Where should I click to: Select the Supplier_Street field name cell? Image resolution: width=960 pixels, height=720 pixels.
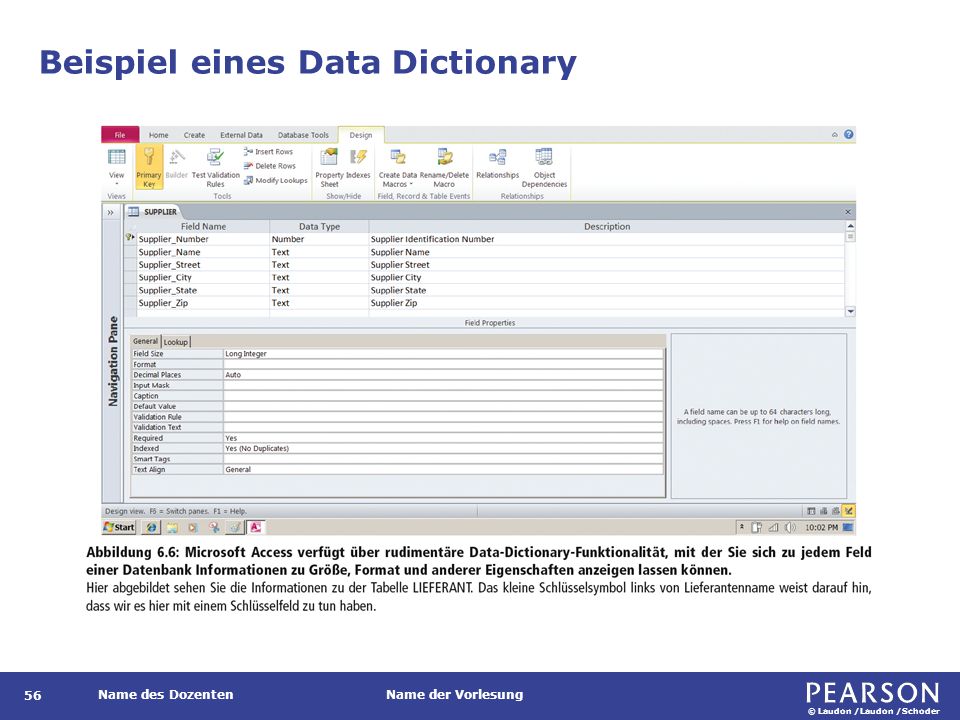(203, 264)
